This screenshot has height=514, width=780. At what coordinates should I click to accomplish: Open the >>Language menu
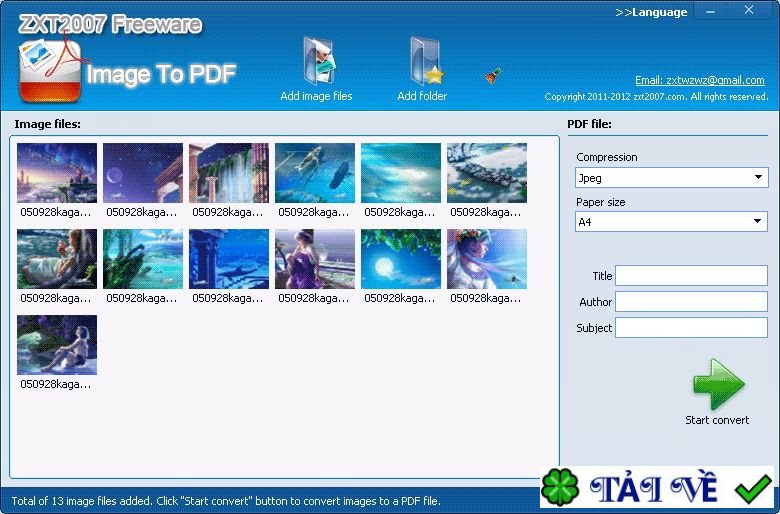coord(651,12)
